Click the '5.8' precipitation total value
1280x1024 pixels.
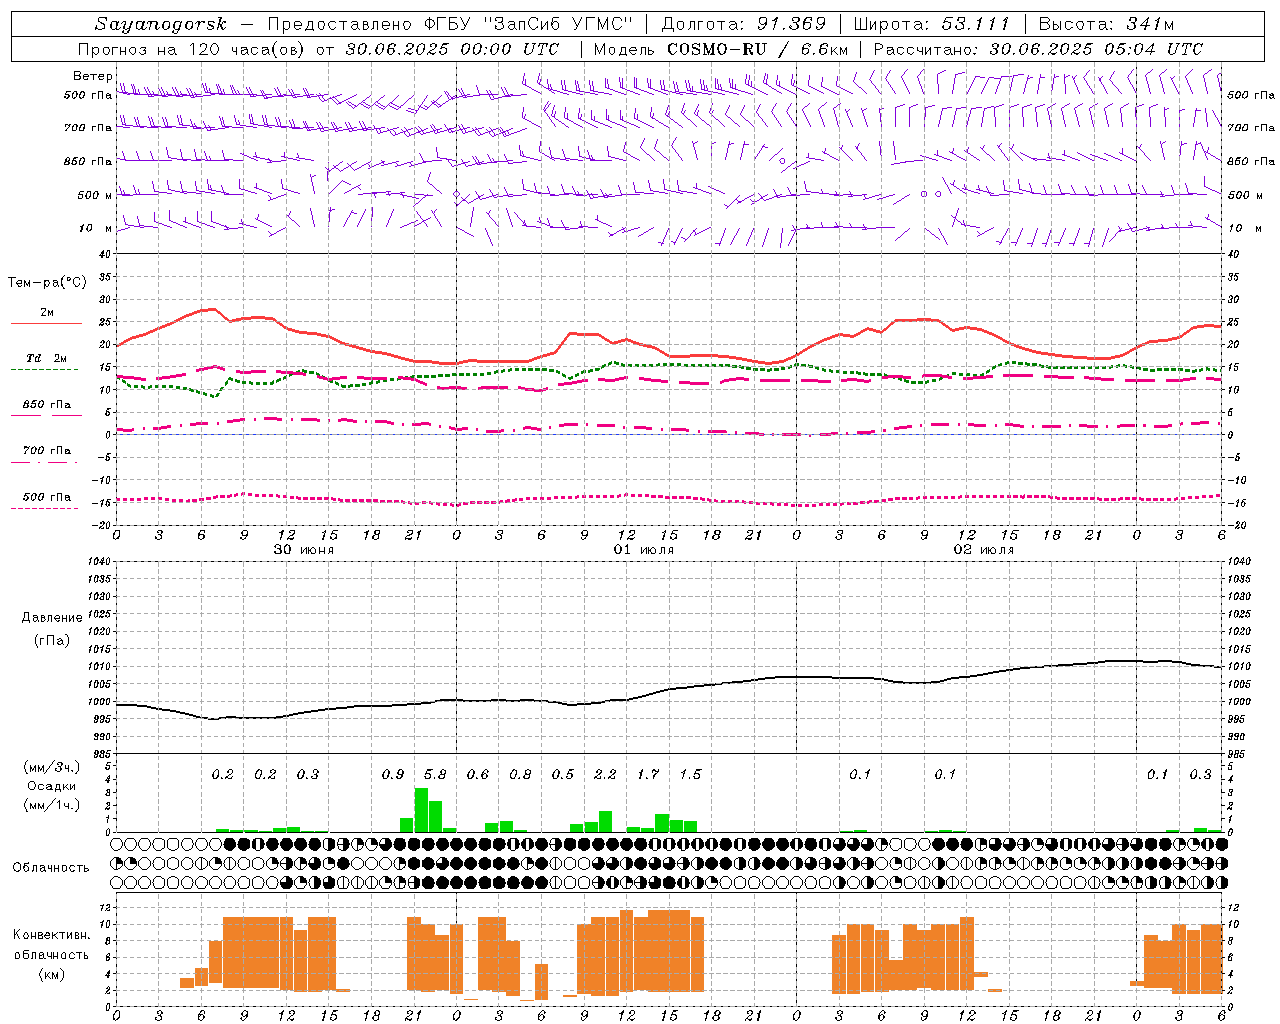[x=435, y=774]
